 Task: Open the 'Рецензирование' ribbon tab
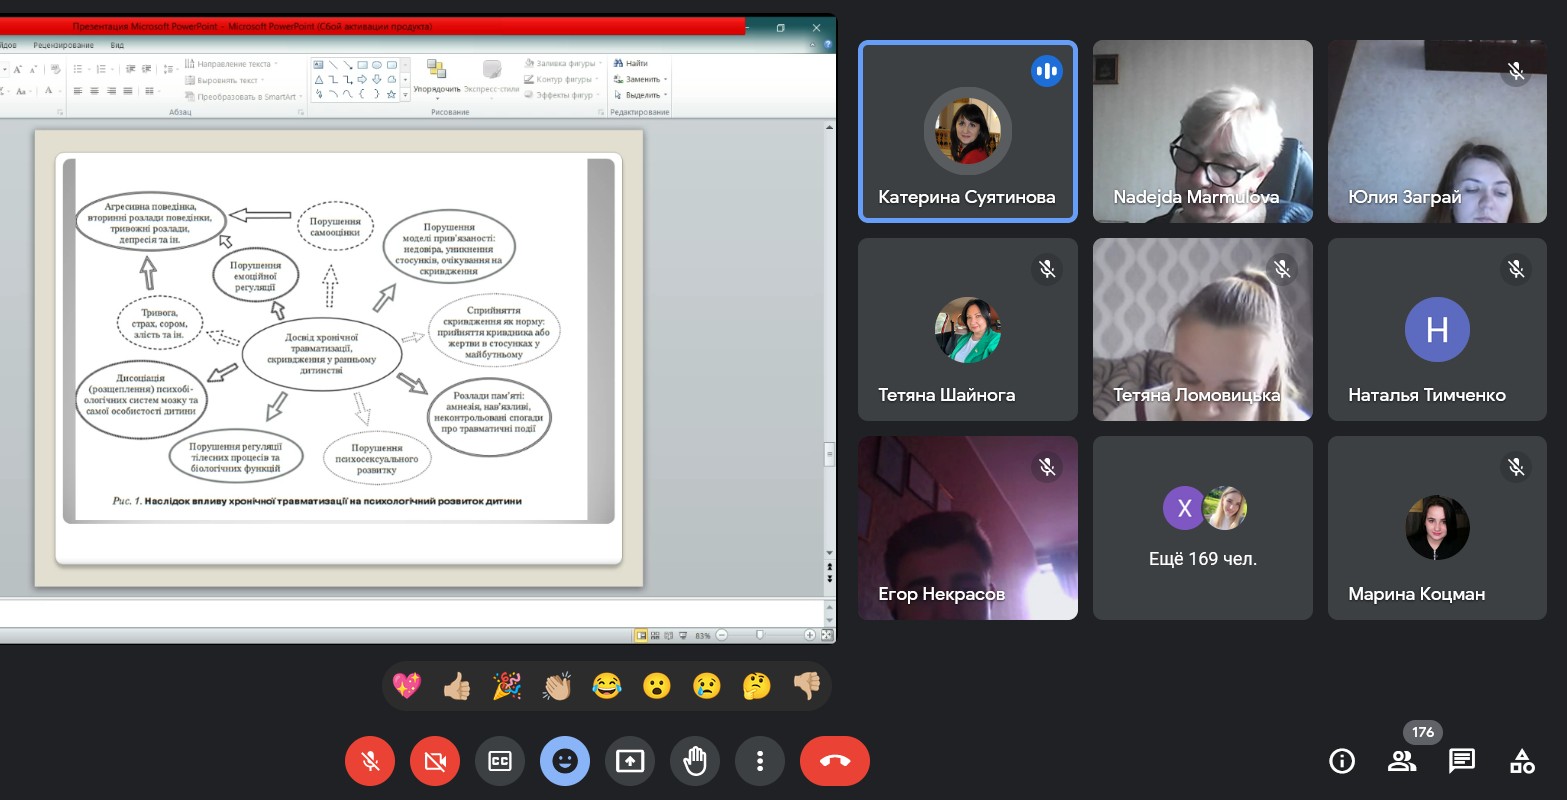(63, 45)
